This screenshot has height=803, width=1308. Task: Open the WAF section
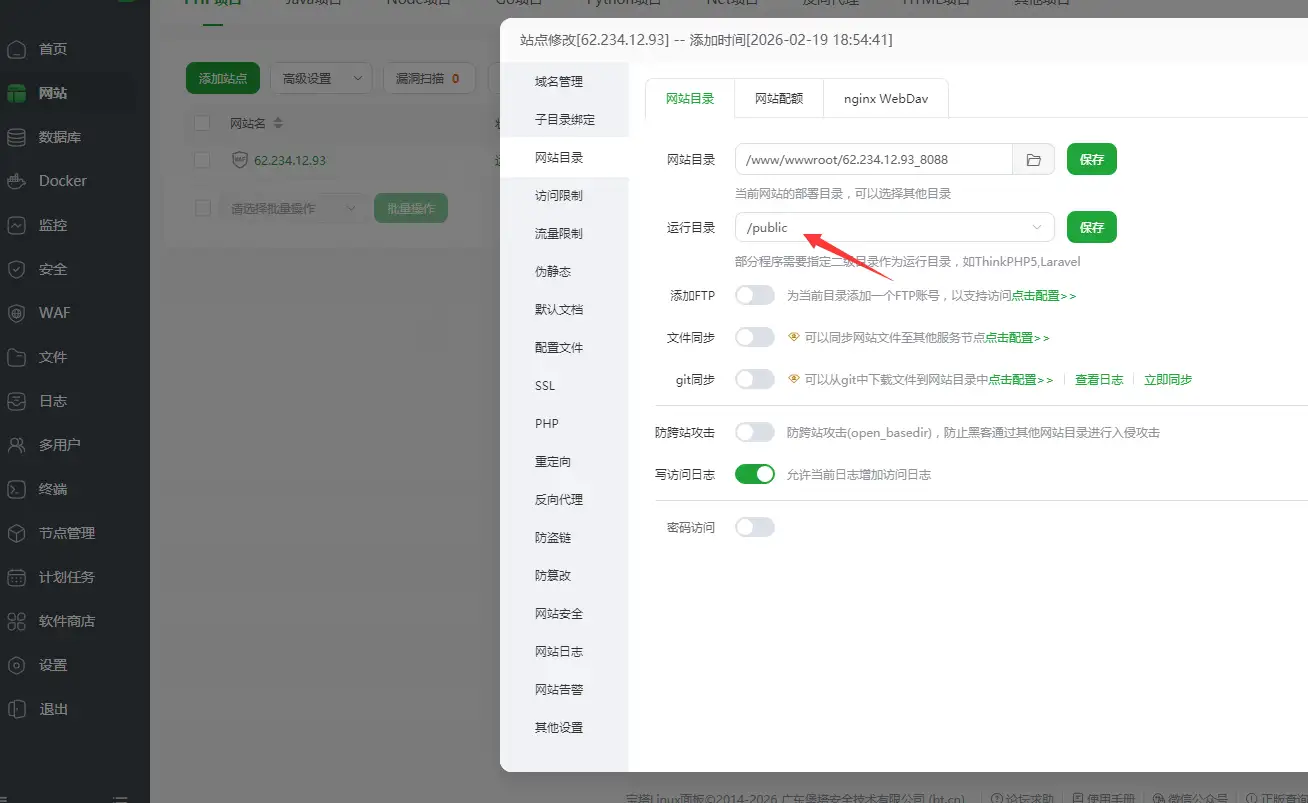point(57,312)
